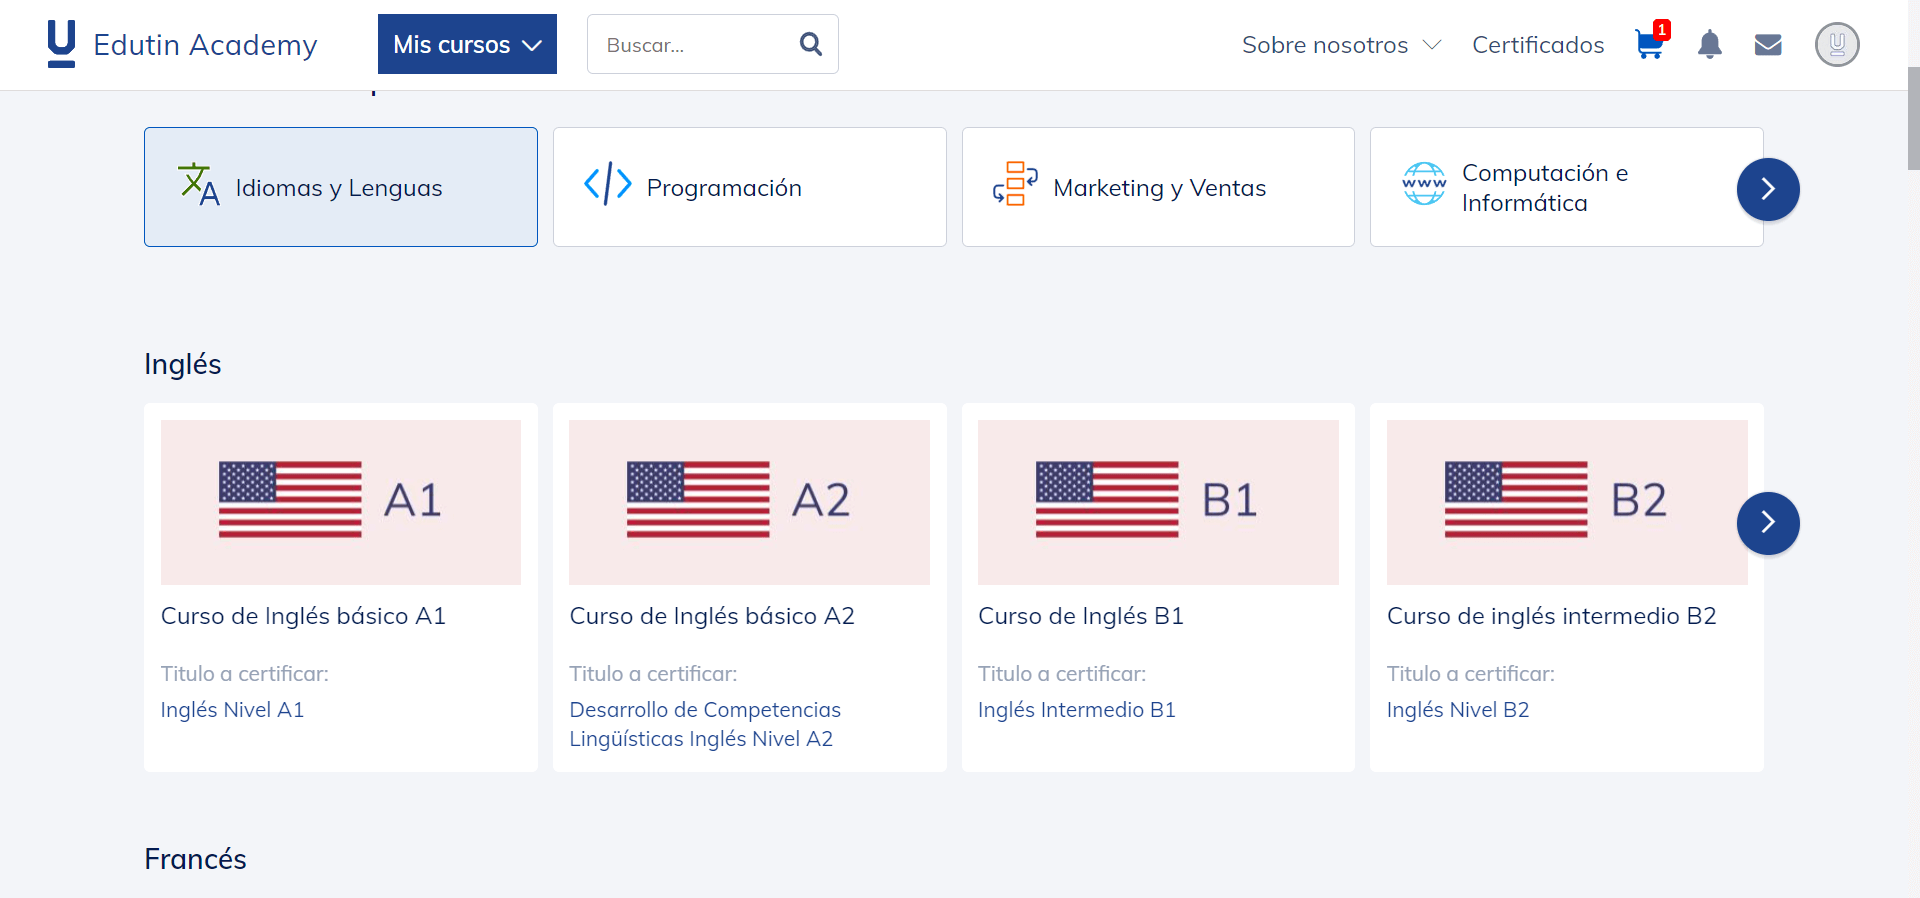Open the Certificados link
Viewport: 1920px width, 898px height.
click(x=1538, y=45)
